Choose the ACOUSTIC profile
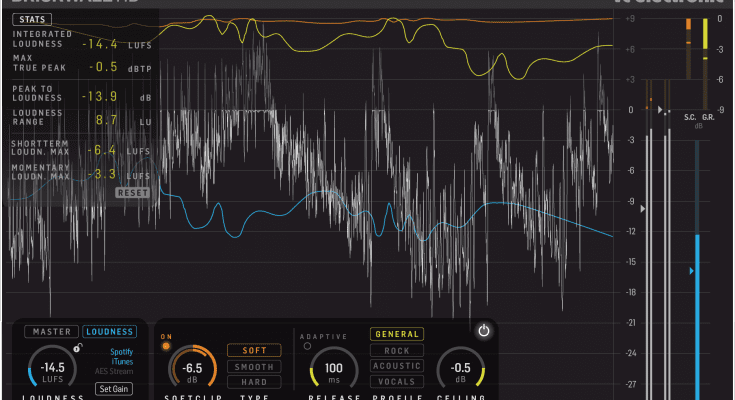The image size is (735, 400). pos(396,366)
